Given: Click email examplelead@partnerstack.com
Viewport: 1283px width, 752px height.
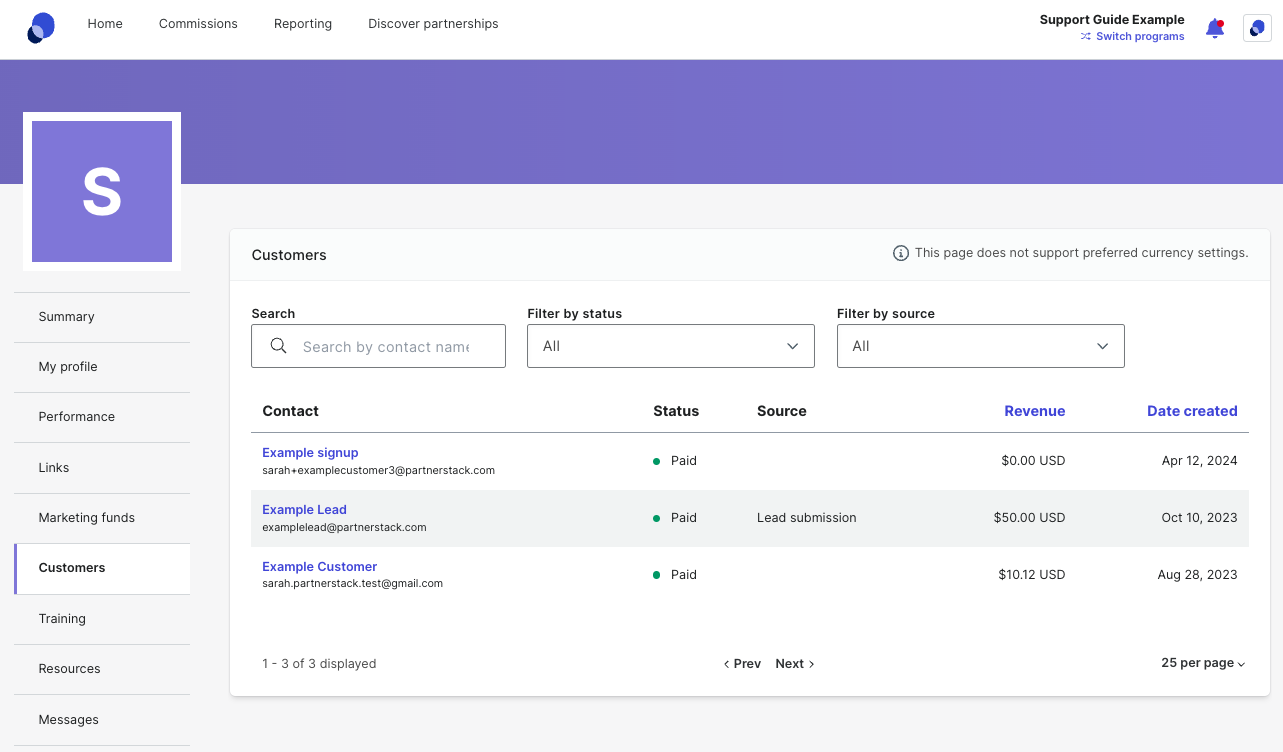Looking at the screenshot, I should point(344,527).
